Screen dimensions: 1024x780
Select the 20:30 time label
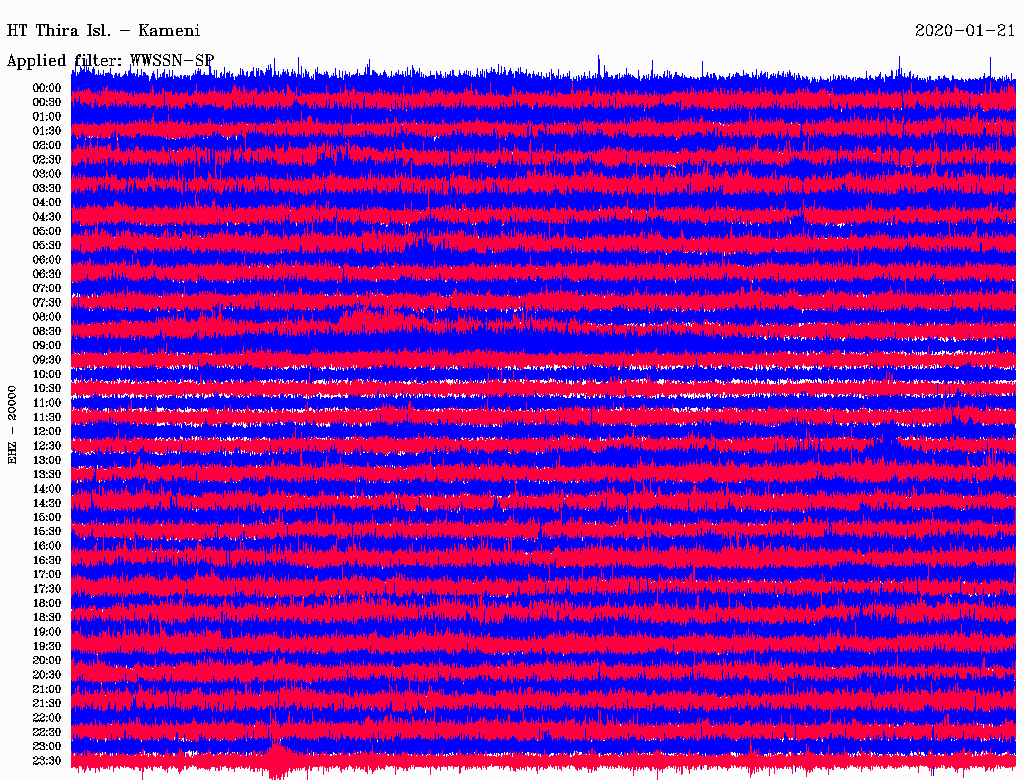47,675
